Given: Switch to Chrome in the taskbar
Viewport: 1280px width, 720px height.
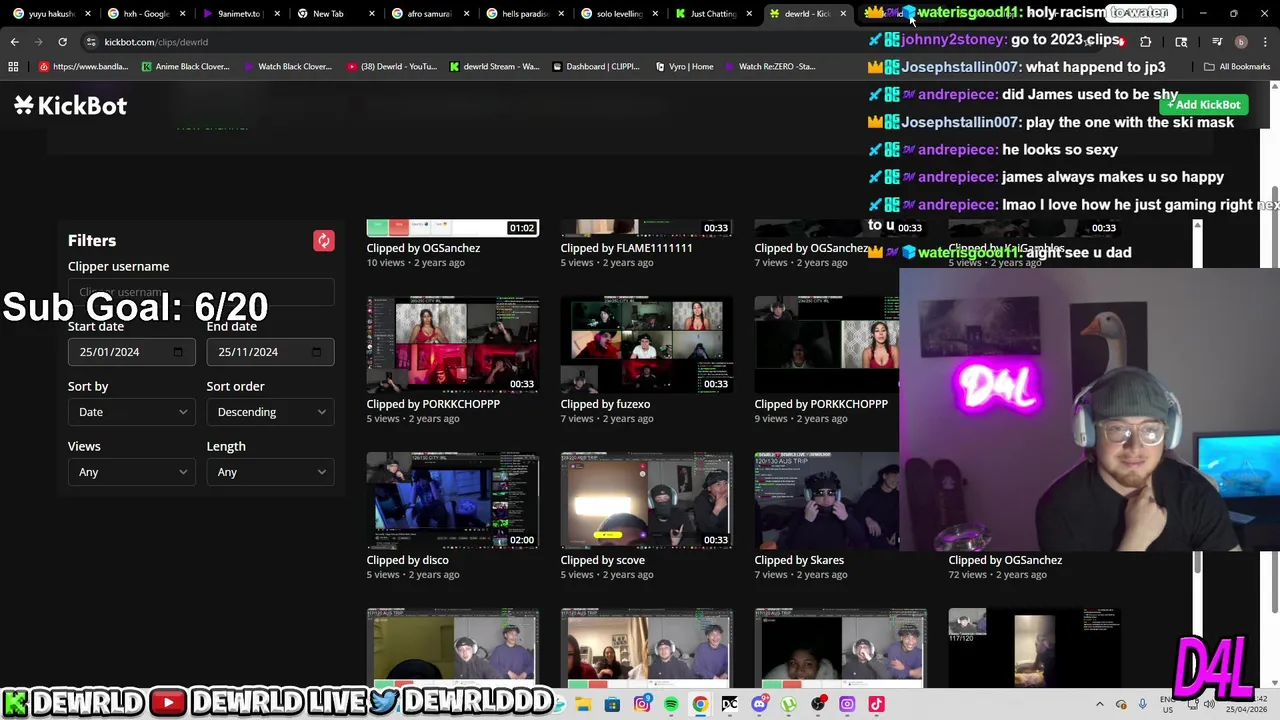Looking at the screenshot, I should (x=700, y=705).
